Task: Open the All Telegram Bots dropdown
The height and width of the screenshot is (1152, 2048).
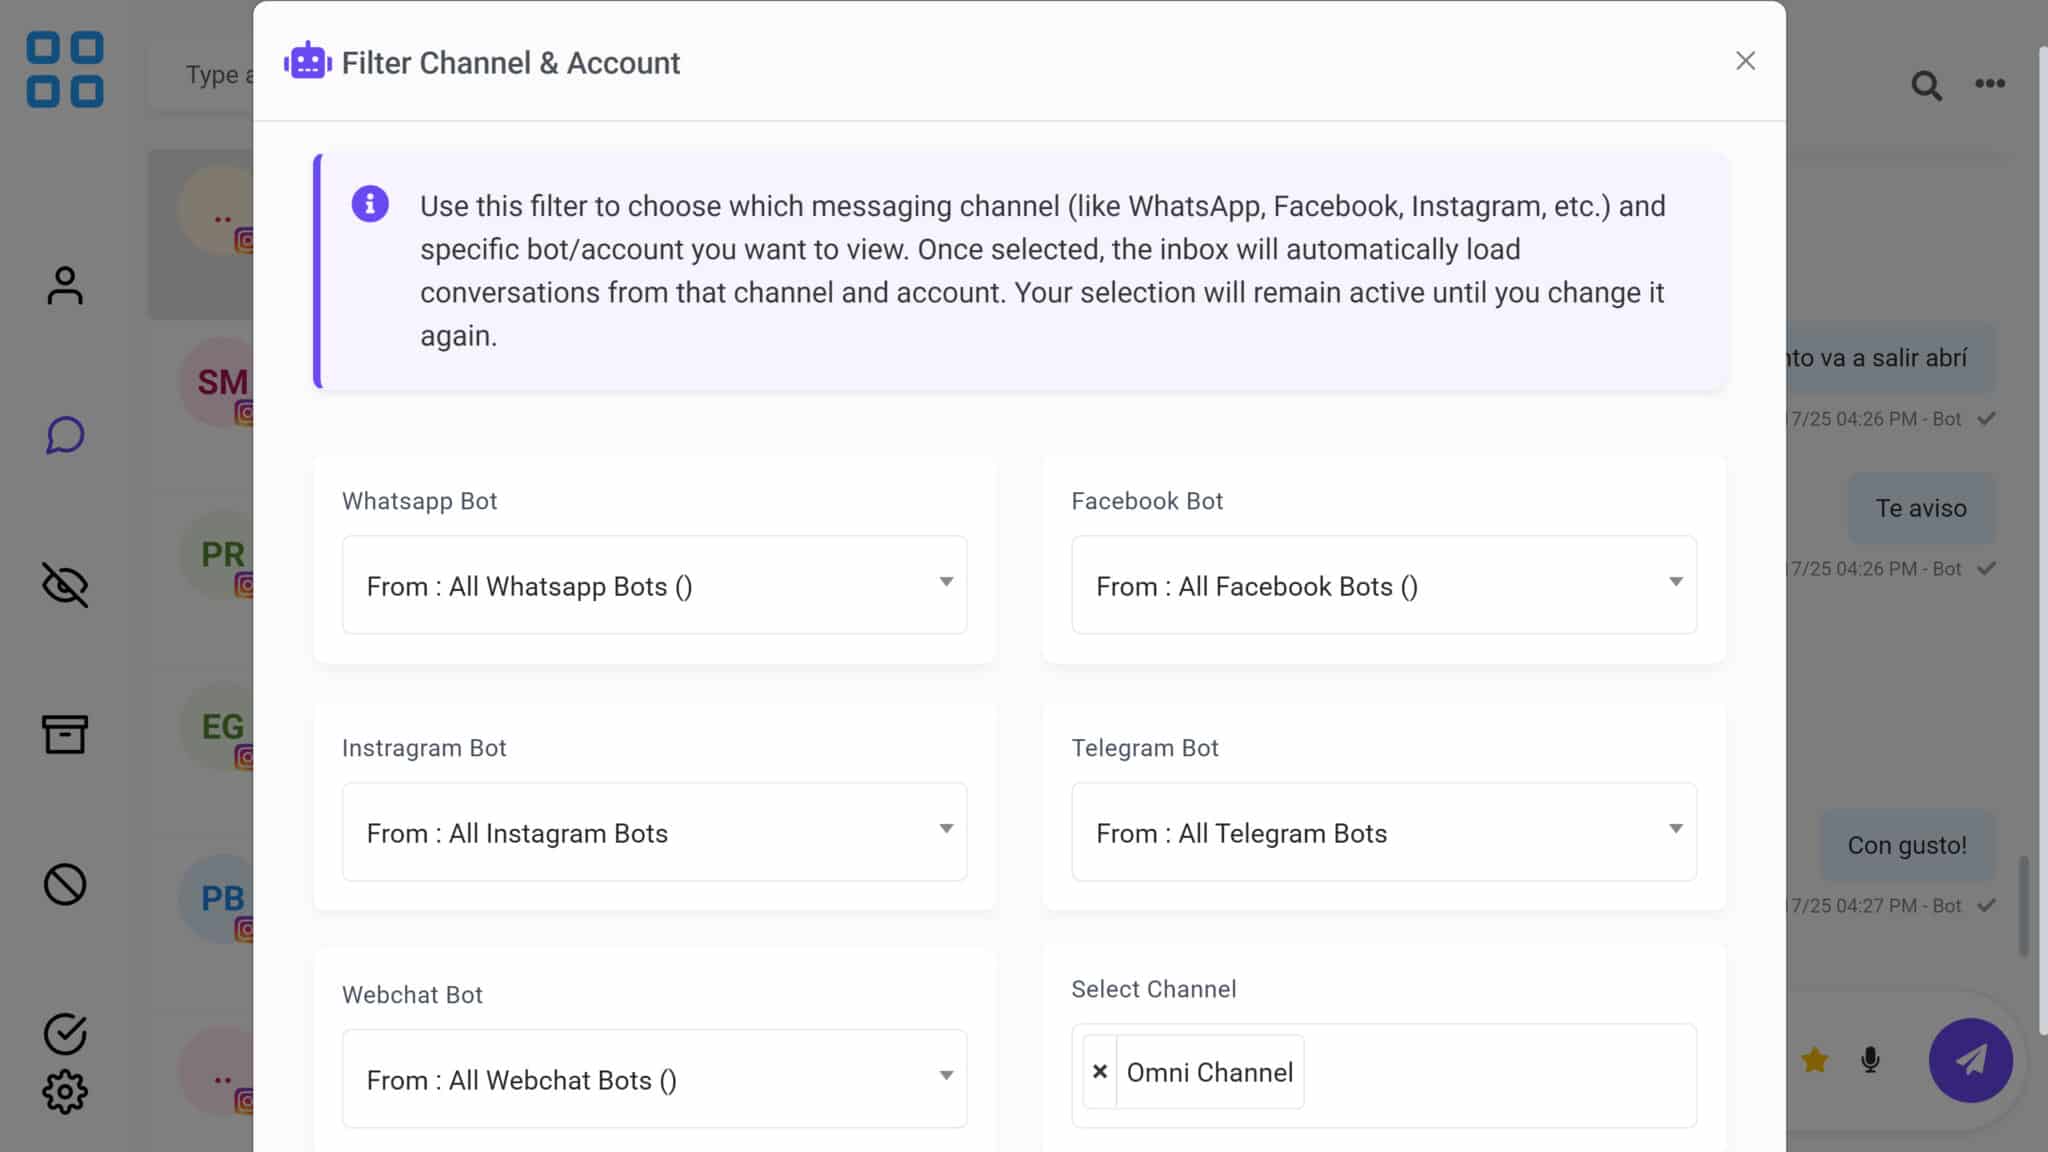Action: [x=1383, y=832]
